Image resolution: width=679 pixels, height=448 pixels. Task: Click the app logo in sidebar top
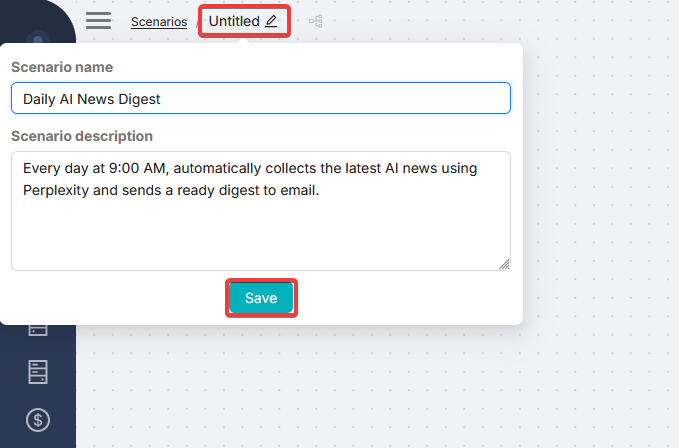38,38
